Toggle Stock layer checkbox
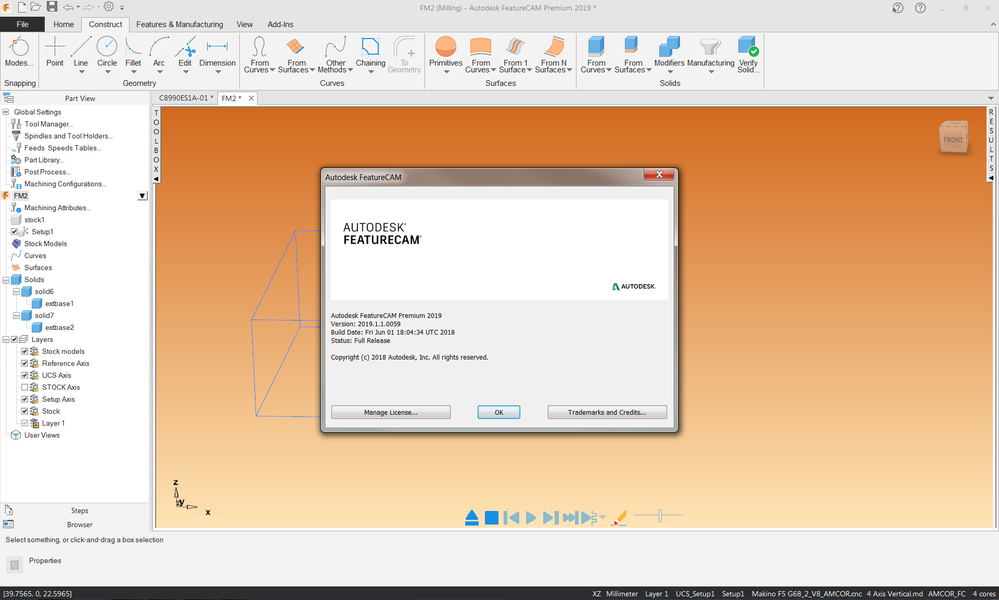The height and width of the screenshot is (600, 999). (x=25, y=411)
